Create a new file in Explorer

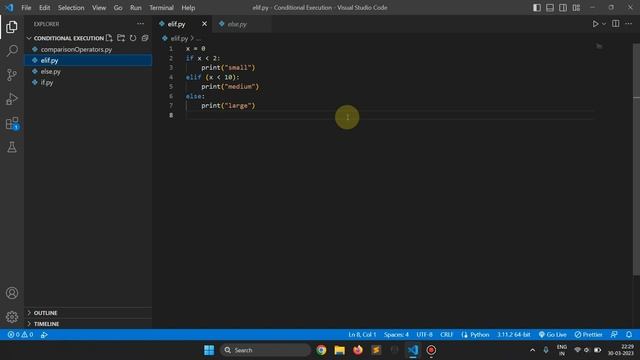point(109,38)
